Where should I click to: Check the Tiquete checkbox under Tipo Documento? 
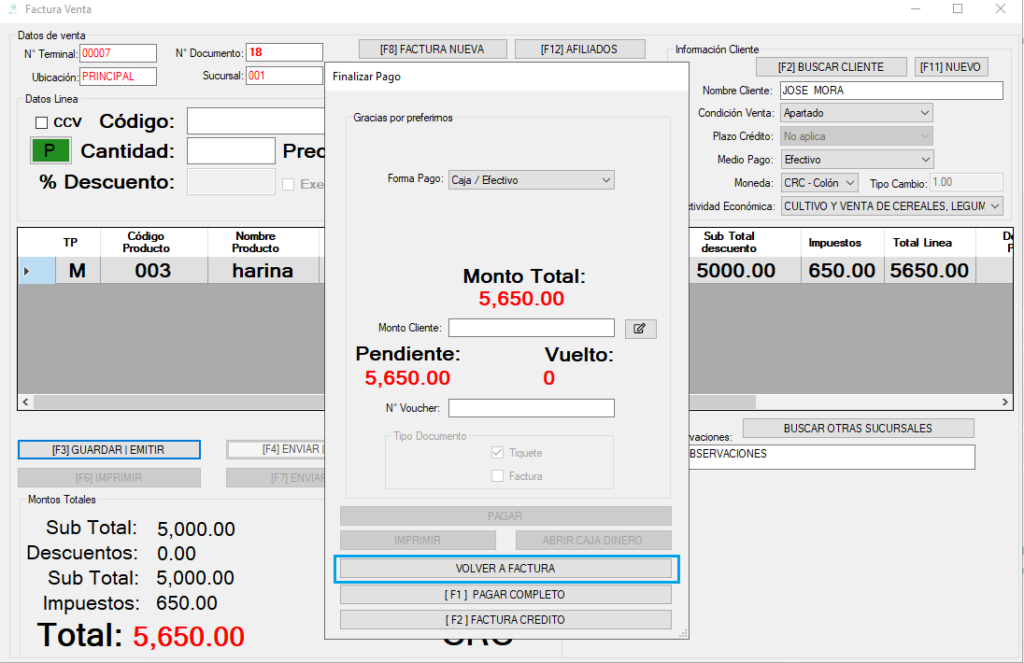pyautogui.click(x=497, y=452)
